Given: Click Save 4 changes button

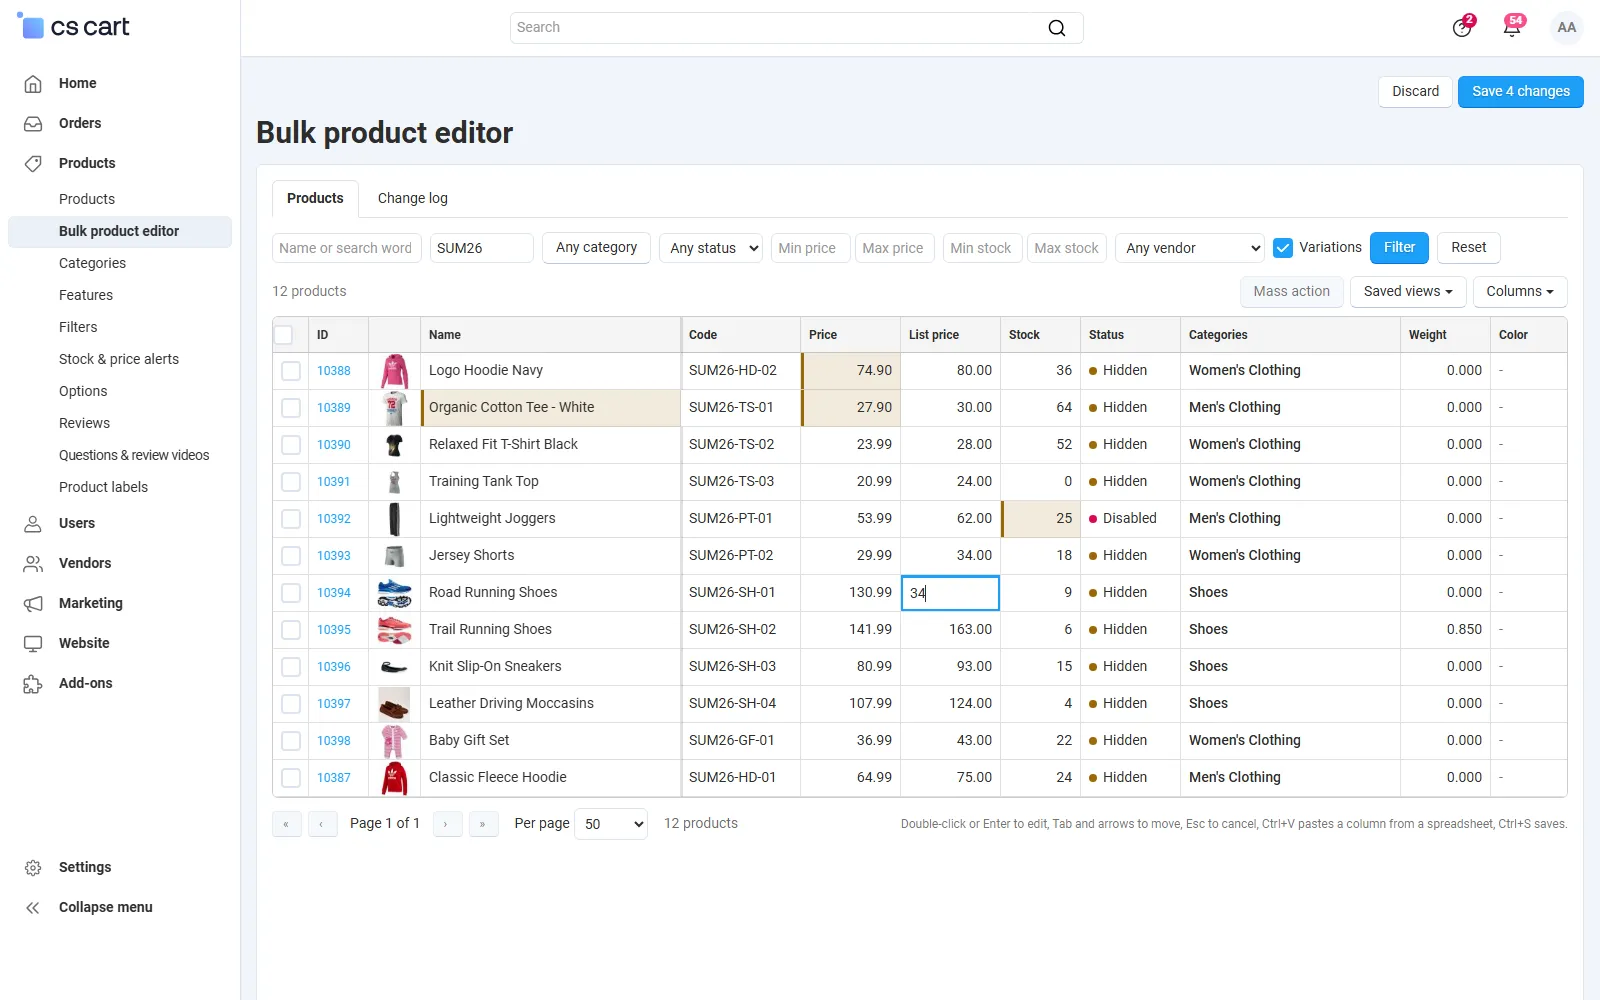Looking at the screenshot, I should pyautogui.click(x=1521, y=91).
